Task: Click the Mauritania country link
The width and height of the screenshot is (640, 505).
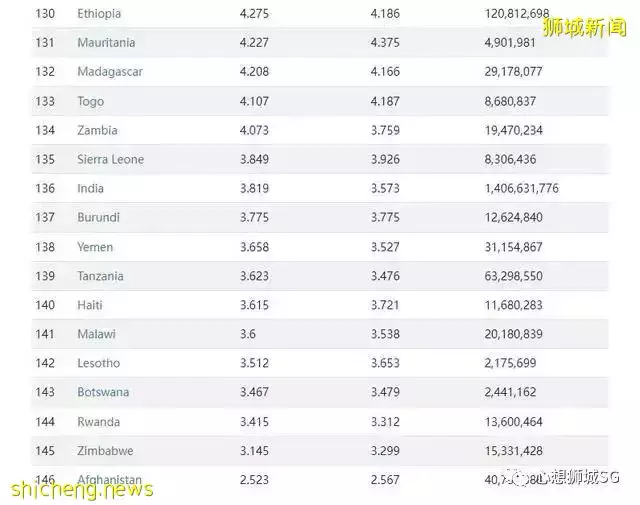Action: point(106,43)
